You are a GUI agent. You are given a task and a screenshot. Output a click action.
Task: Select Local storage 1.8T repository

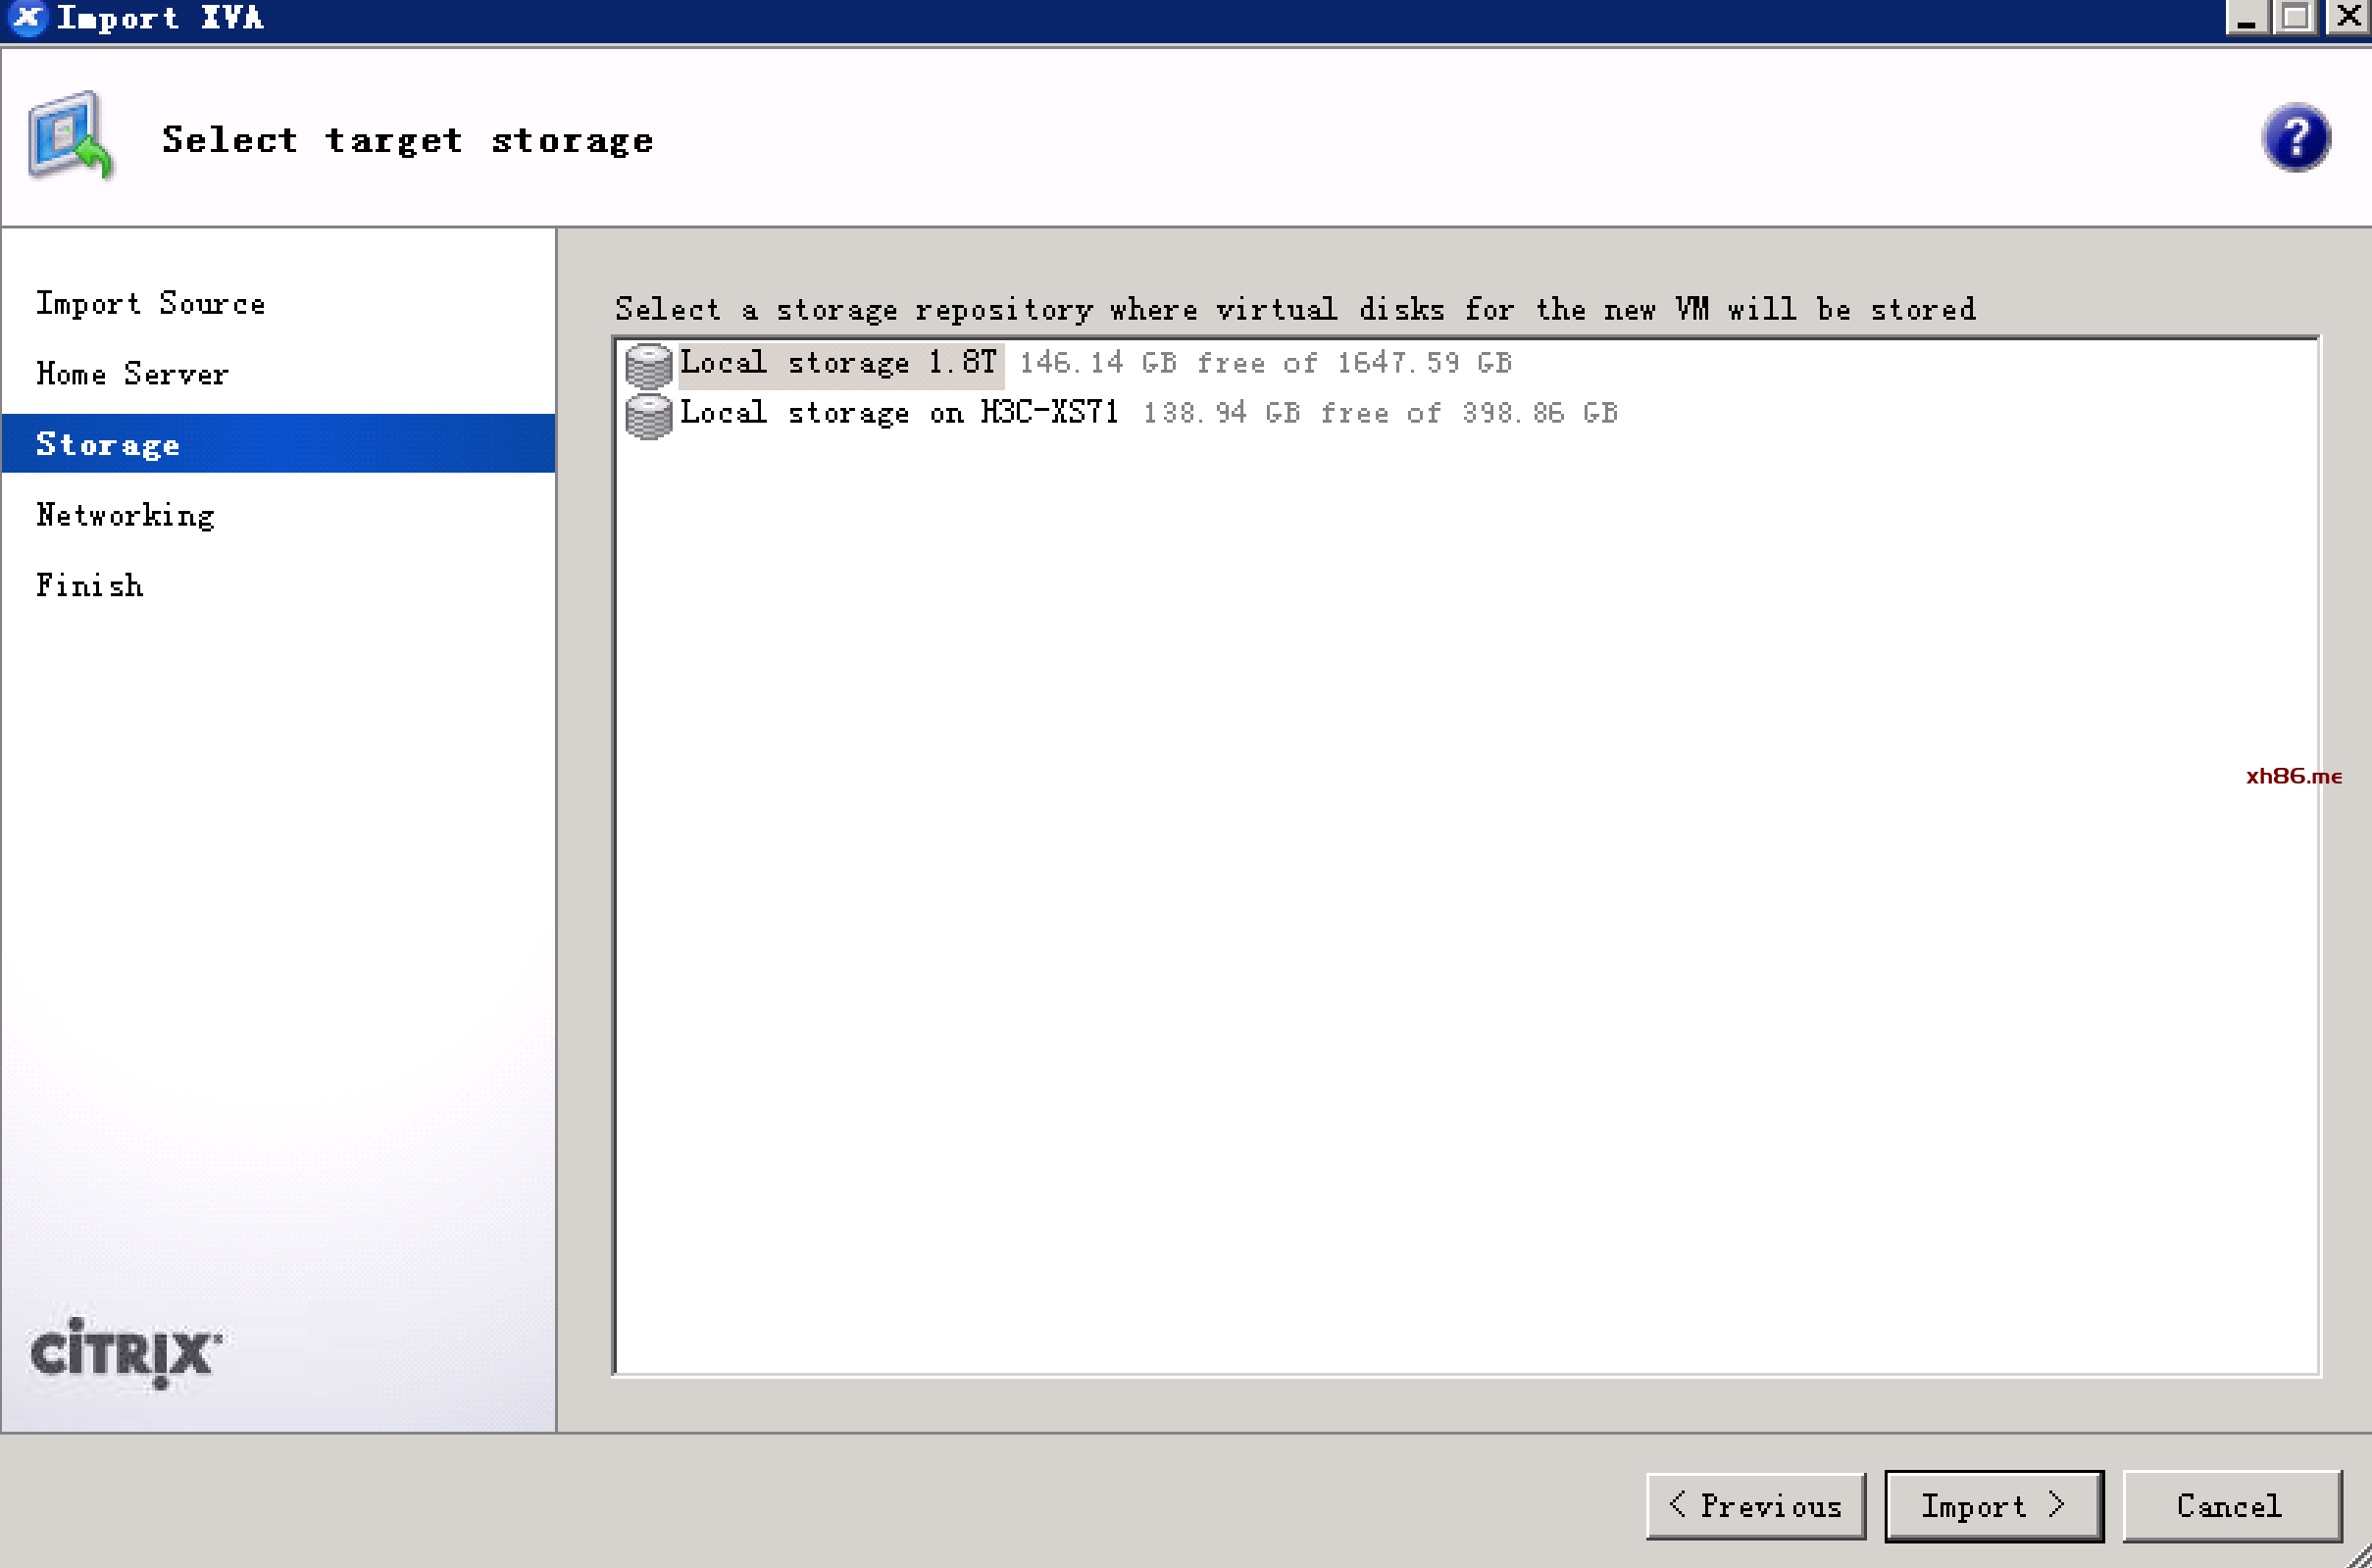840,363
